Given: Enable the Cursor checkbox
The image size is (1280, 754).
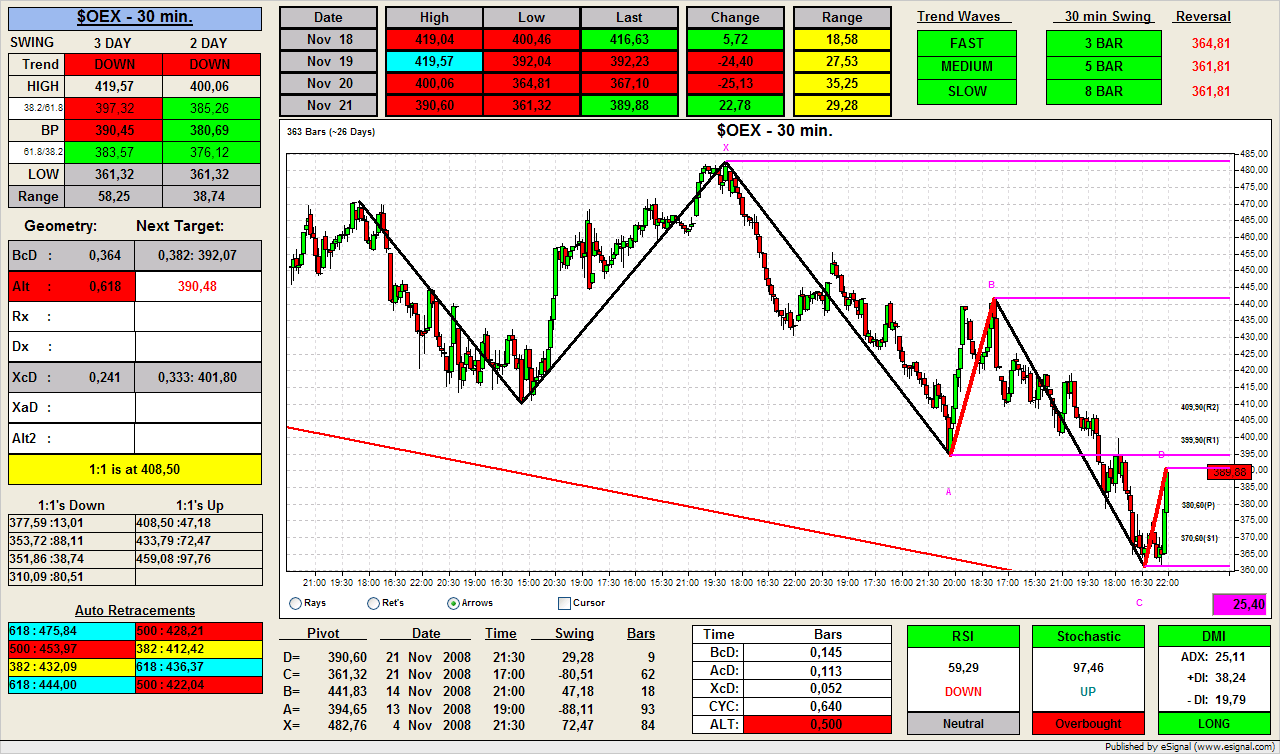Looking at the screenshot, I should click(x=564, y=603).
